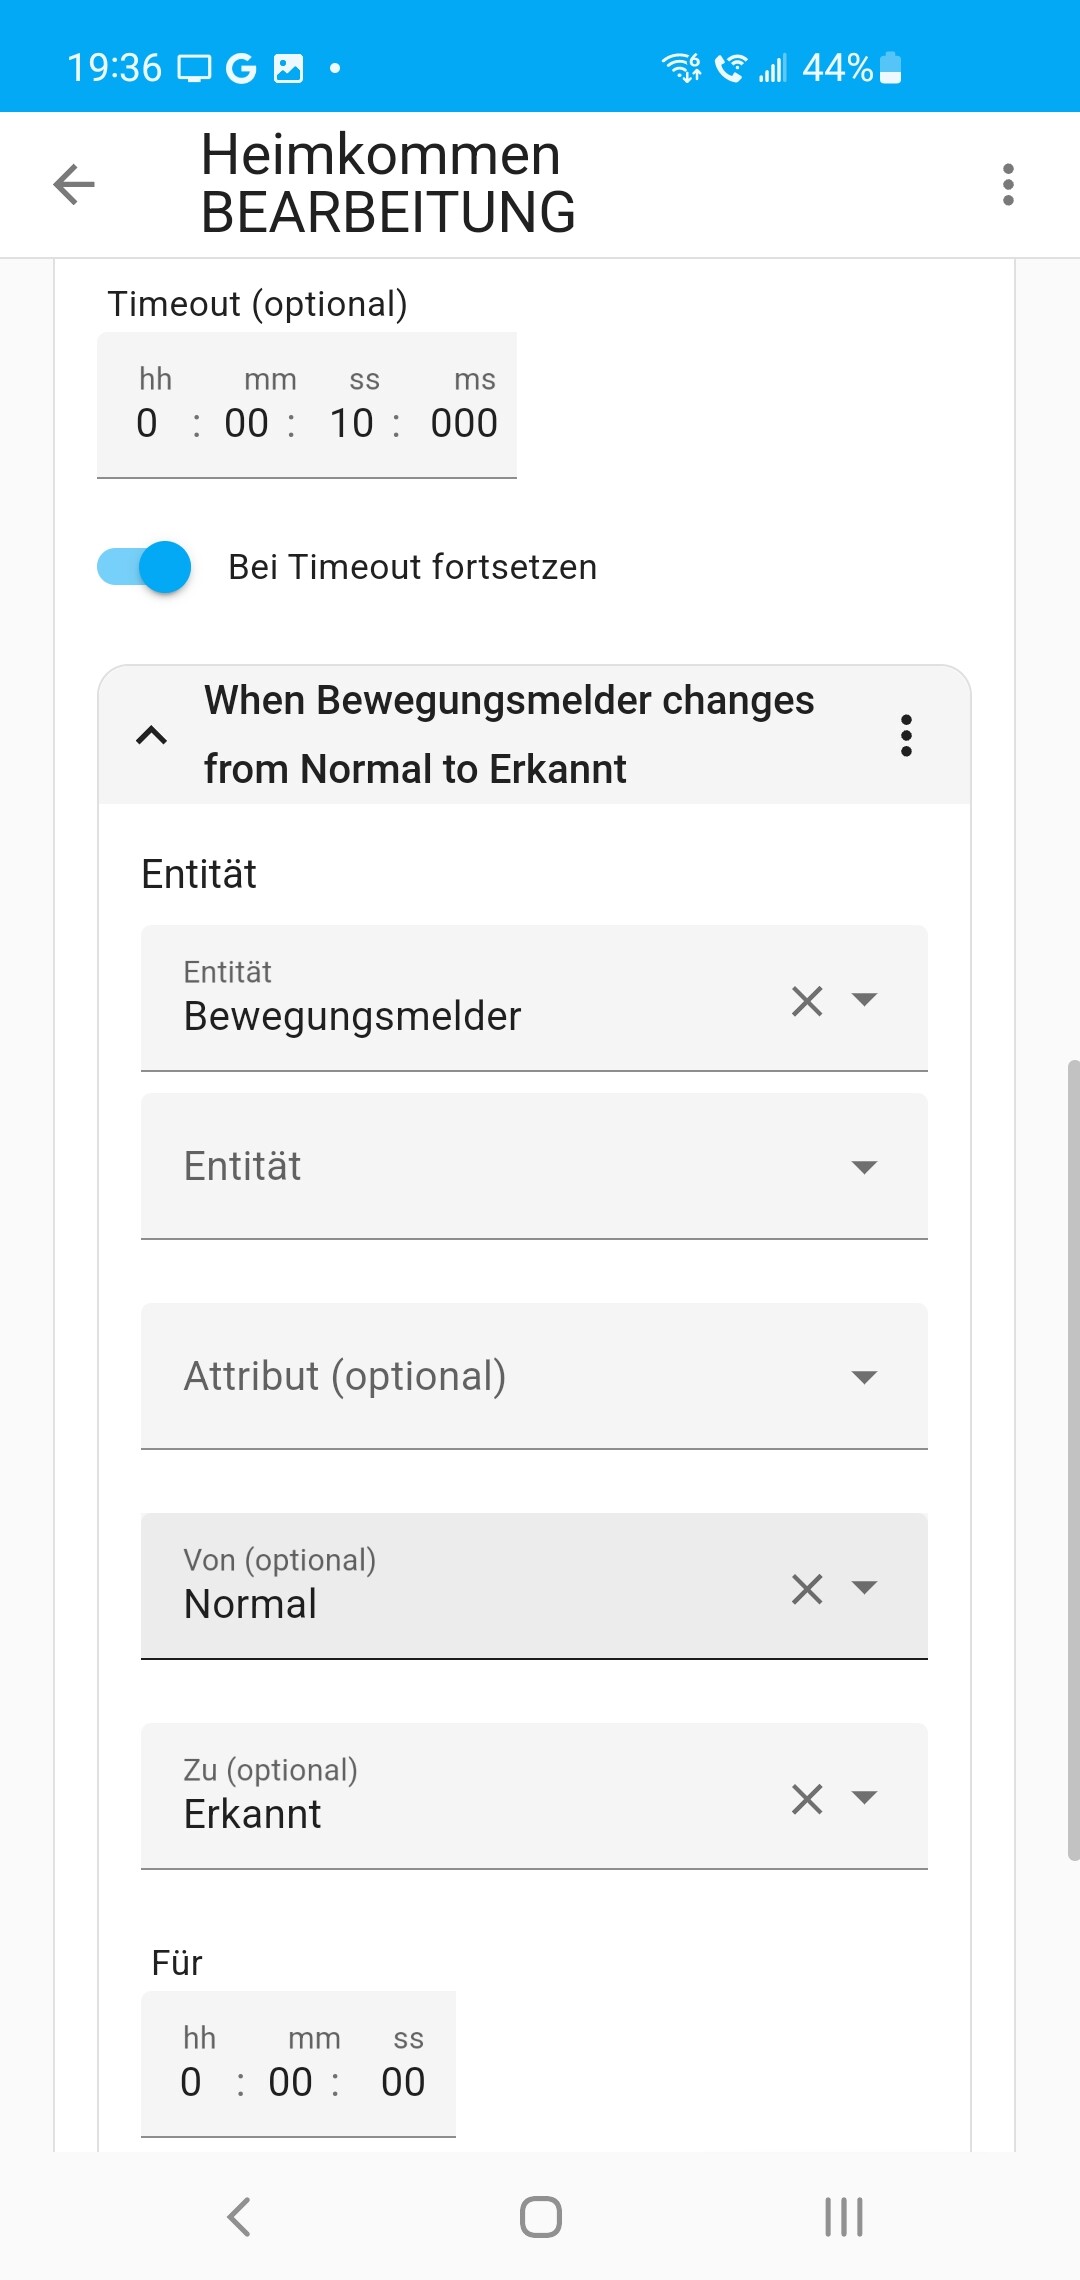Clear the Von value Normal
The height and width of the screenshot is (2280, 1080).
pyautogui.click(x=807, y=1589)
